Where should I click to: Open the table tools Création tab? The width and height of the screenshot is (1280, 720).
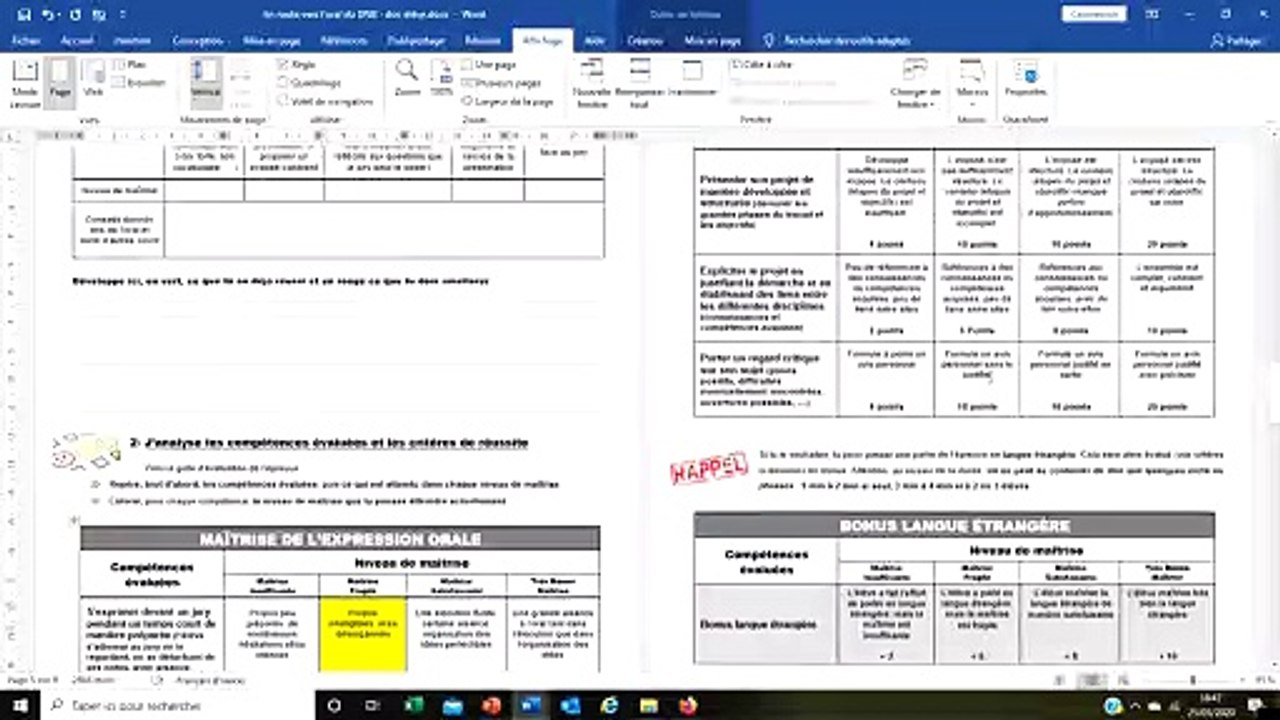[644, 41]
